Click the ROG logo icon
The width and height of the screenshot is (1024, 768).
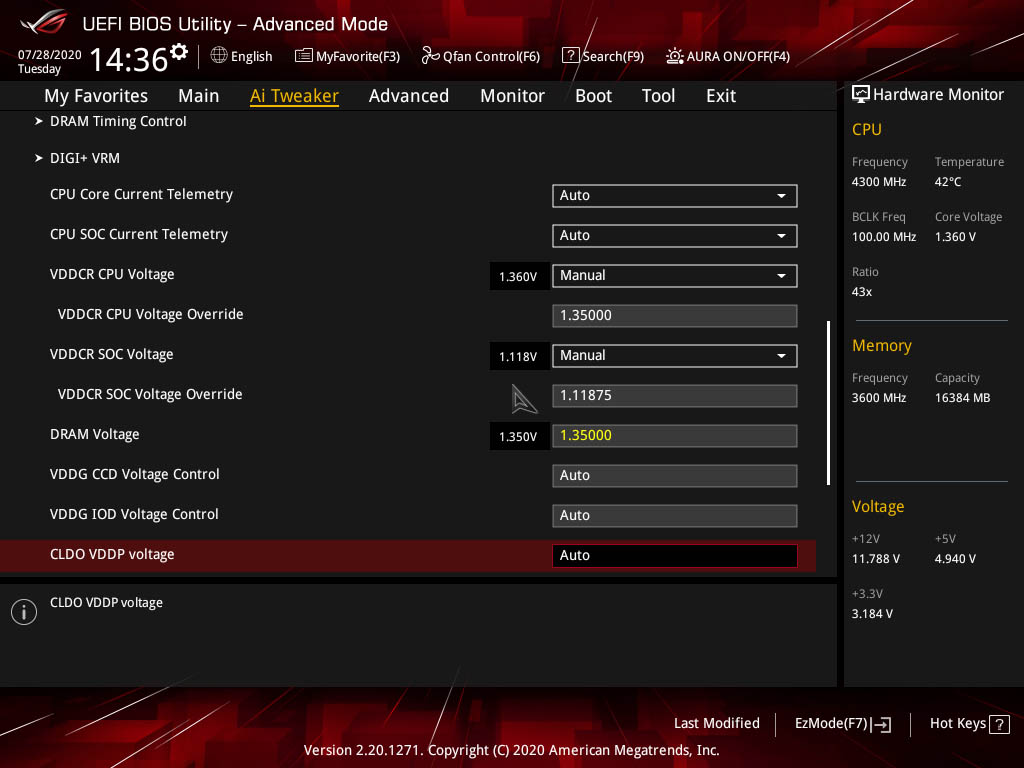tap(44, 23)
